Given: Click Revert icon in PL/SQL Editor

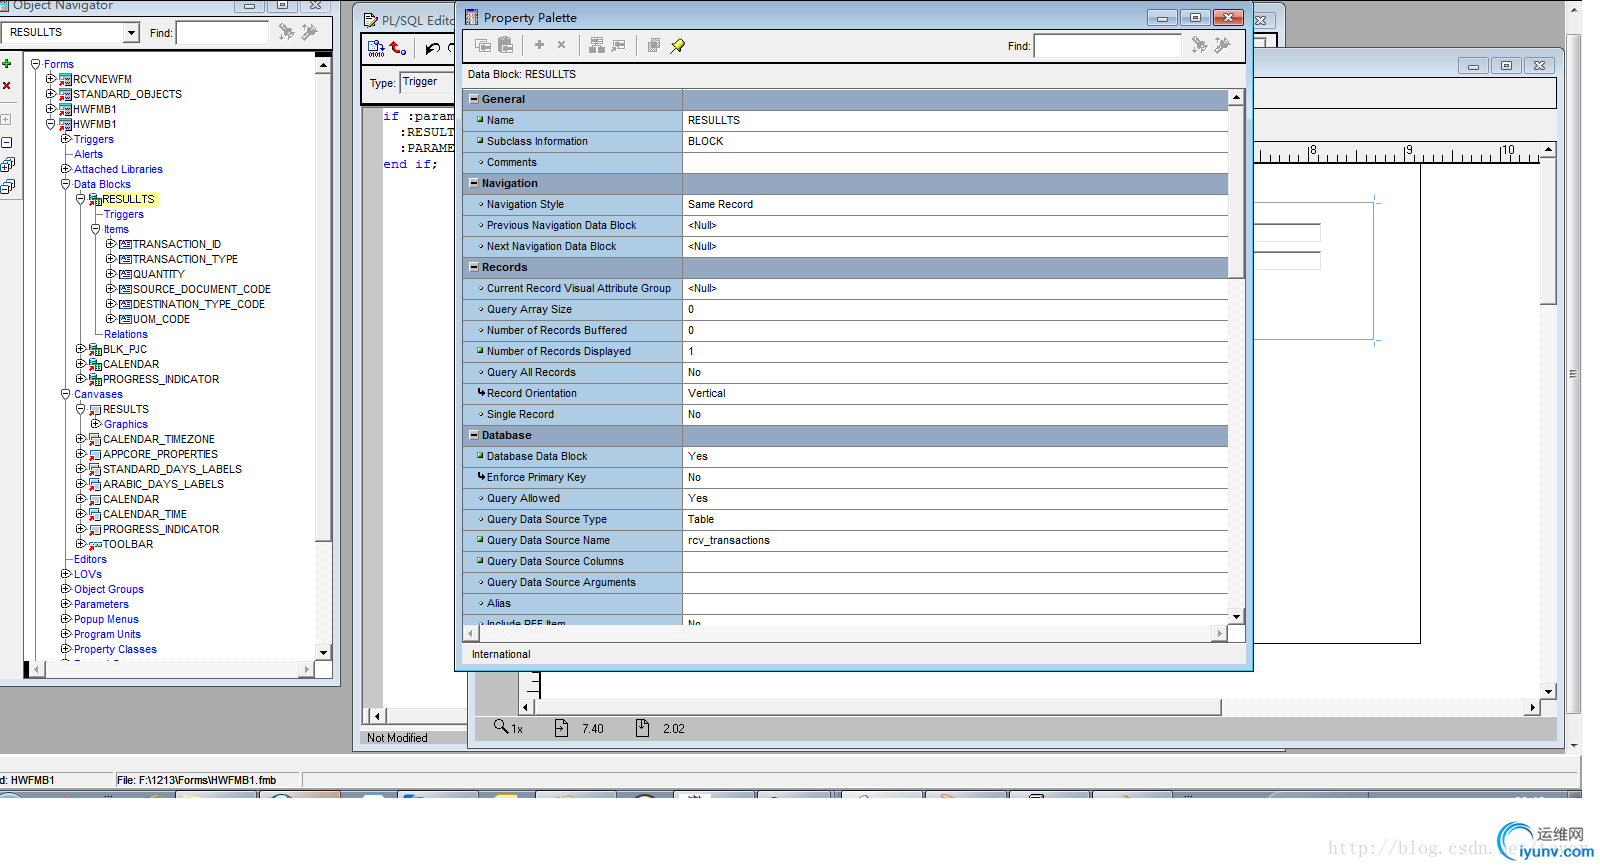Looking at the screenshot, I should (x=398, y=48).
